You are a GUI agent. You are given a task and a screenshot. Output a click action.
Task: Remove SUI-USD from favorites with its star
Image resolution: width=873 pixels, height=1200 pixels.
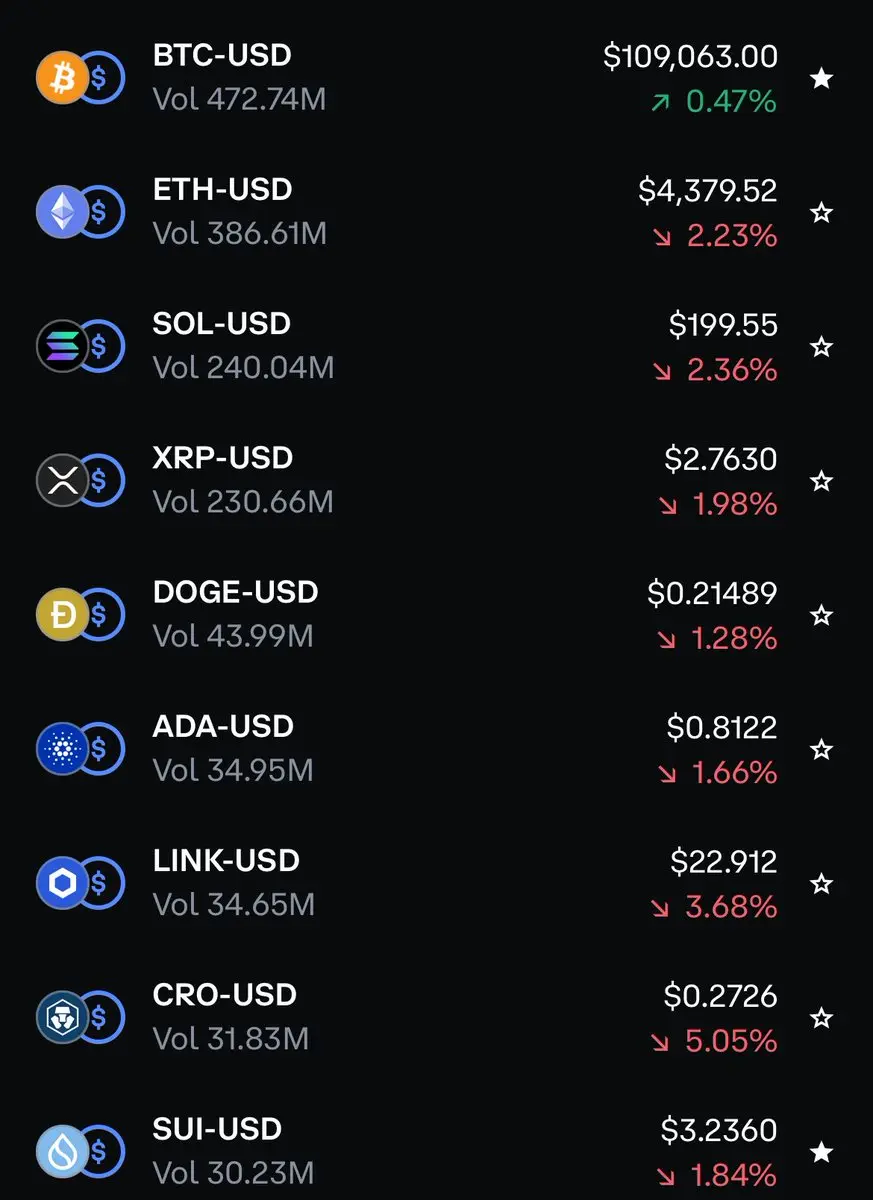point(821,1152)
